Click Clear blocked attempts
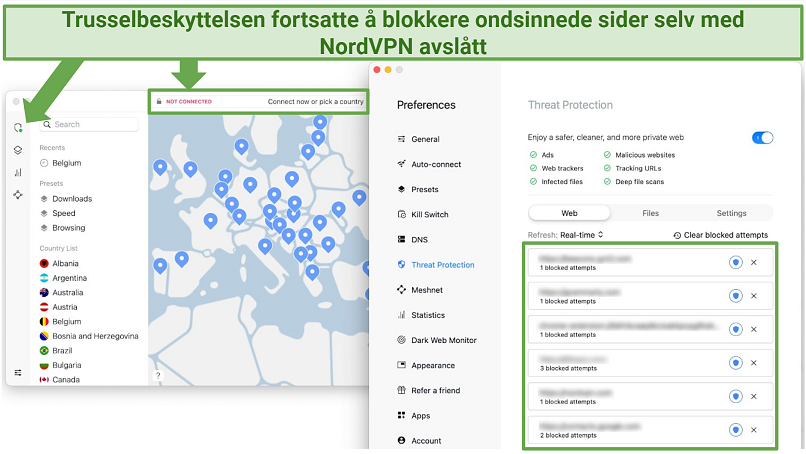 pos(721,235)
